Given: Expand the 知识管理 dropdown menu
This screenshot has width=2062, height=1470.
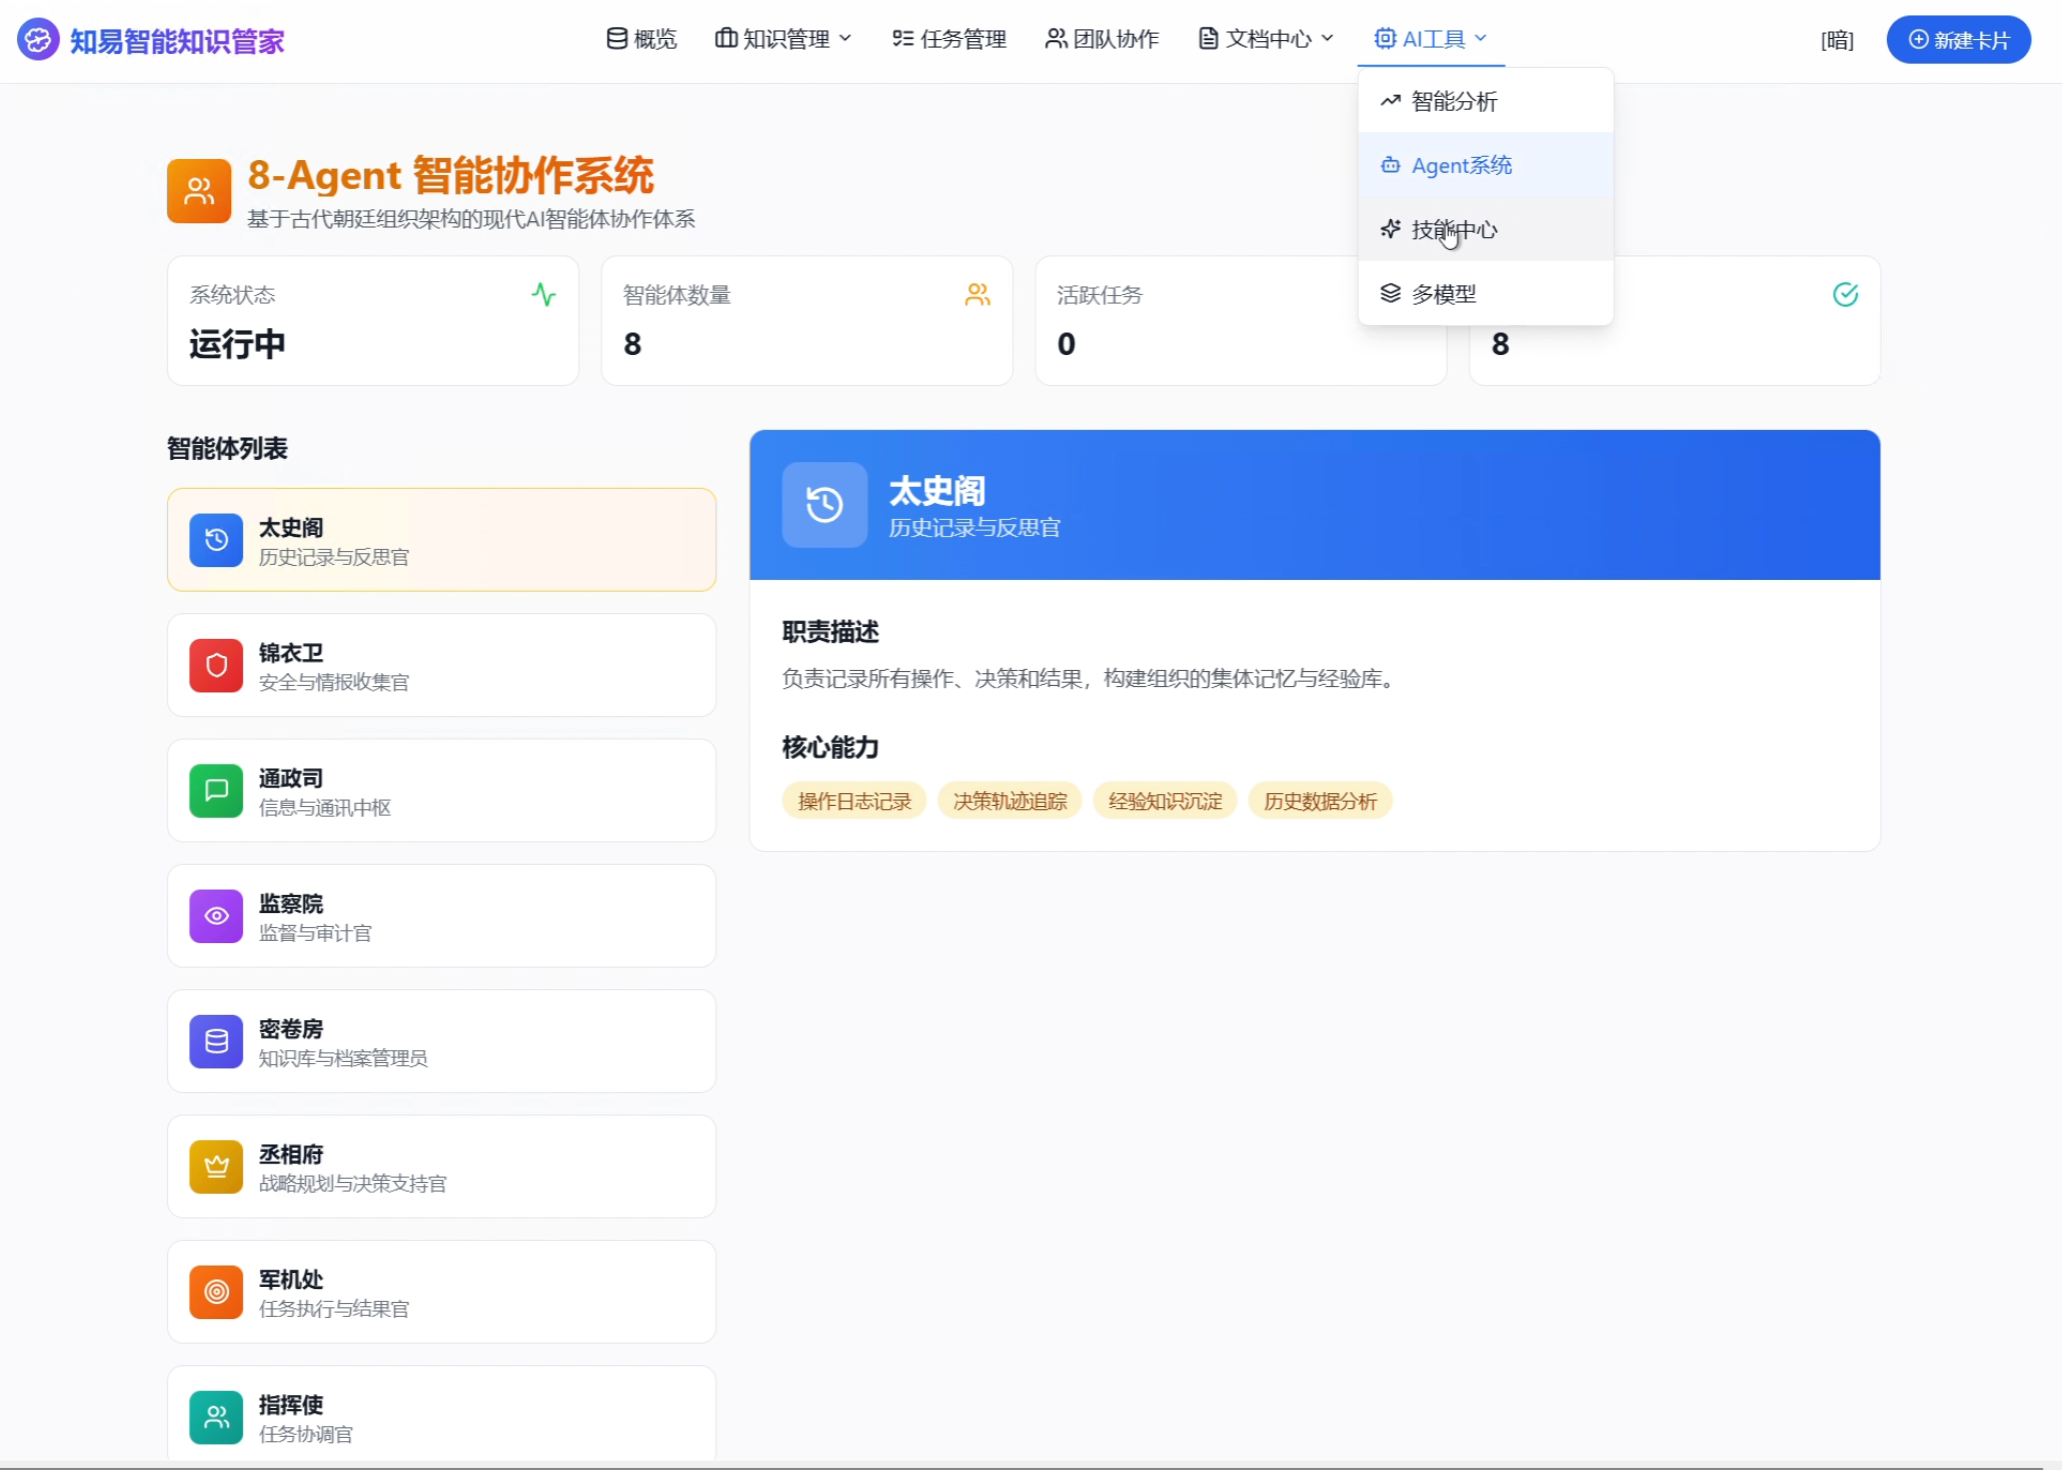Looking at the screenshot, I should pyautogui.click(x=783, y=39).
